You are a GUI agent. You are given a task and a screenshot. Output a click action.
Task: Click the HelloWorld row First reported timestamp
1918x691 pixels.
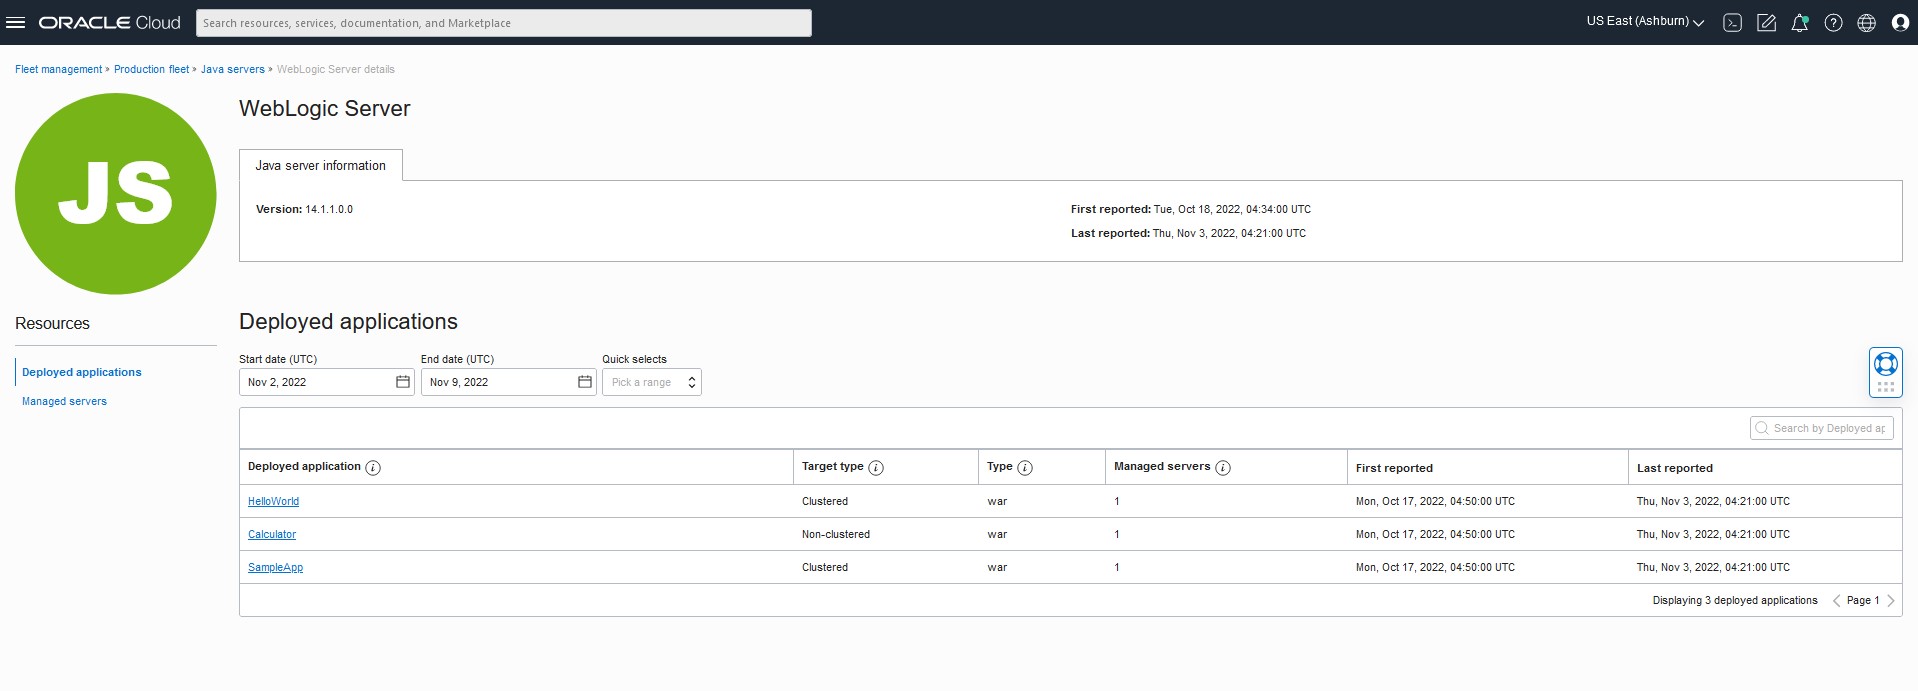pyautogui.click(x=1435, y=501)
